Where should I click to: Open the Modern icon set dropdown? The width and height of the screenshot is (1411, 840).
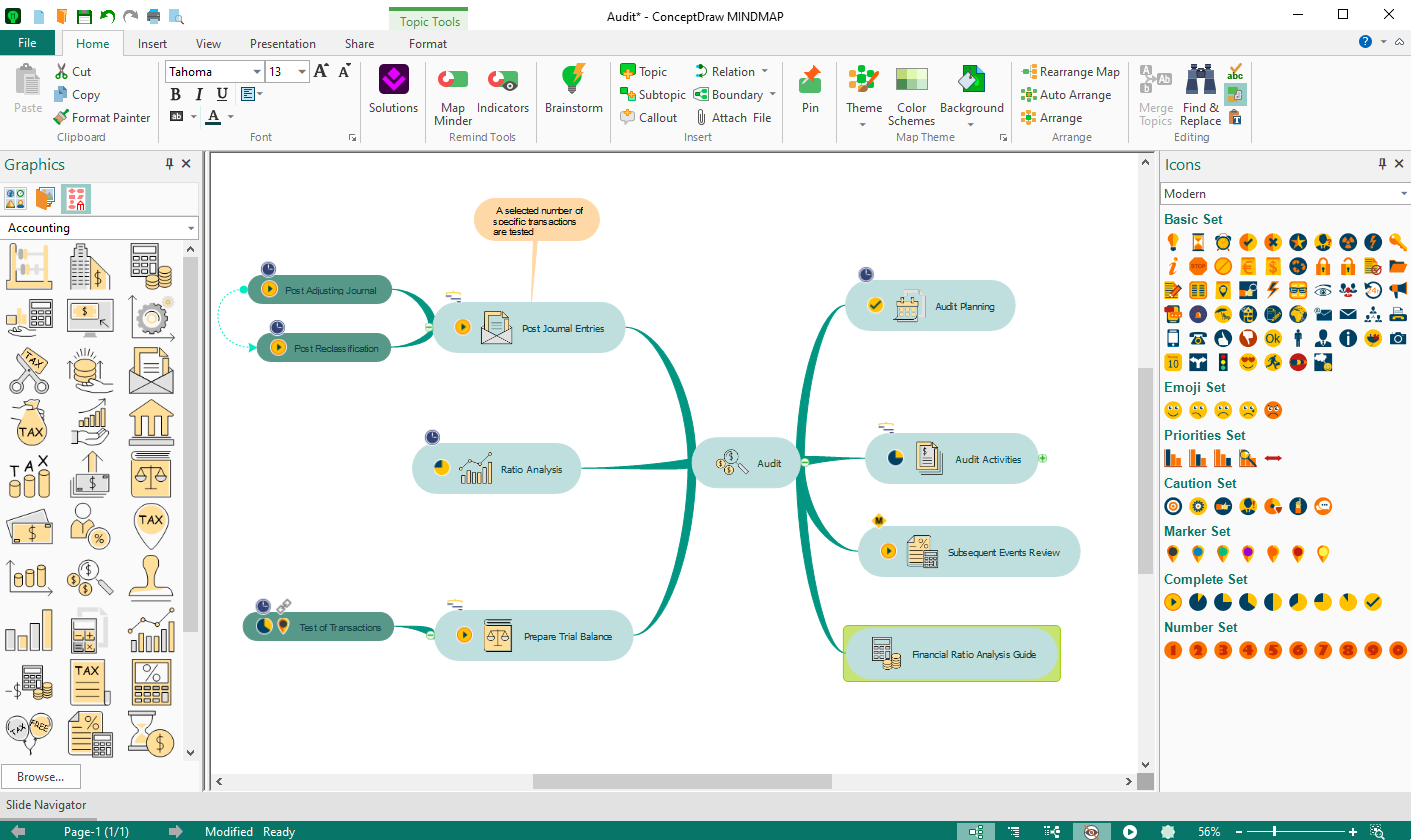[x=1404, y=194]
